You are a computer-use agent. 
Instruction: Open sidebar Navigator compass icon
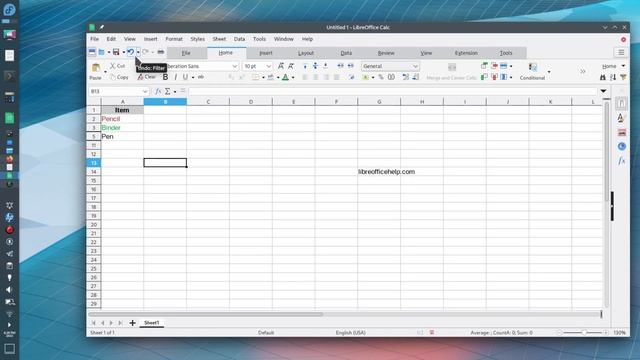(x=621, y=147)
